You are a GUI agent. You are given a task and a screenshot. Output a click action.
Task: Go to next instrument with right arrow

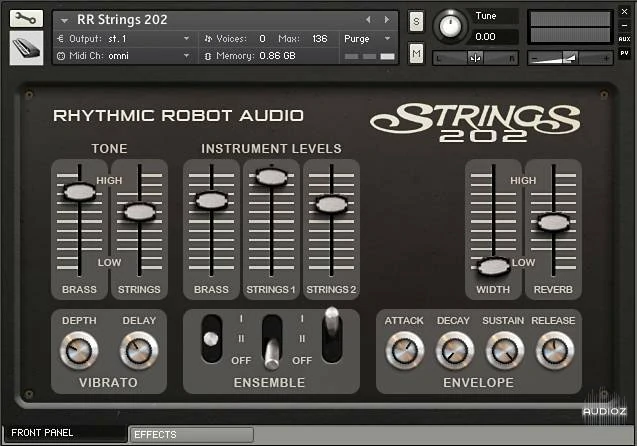[387, 19]
